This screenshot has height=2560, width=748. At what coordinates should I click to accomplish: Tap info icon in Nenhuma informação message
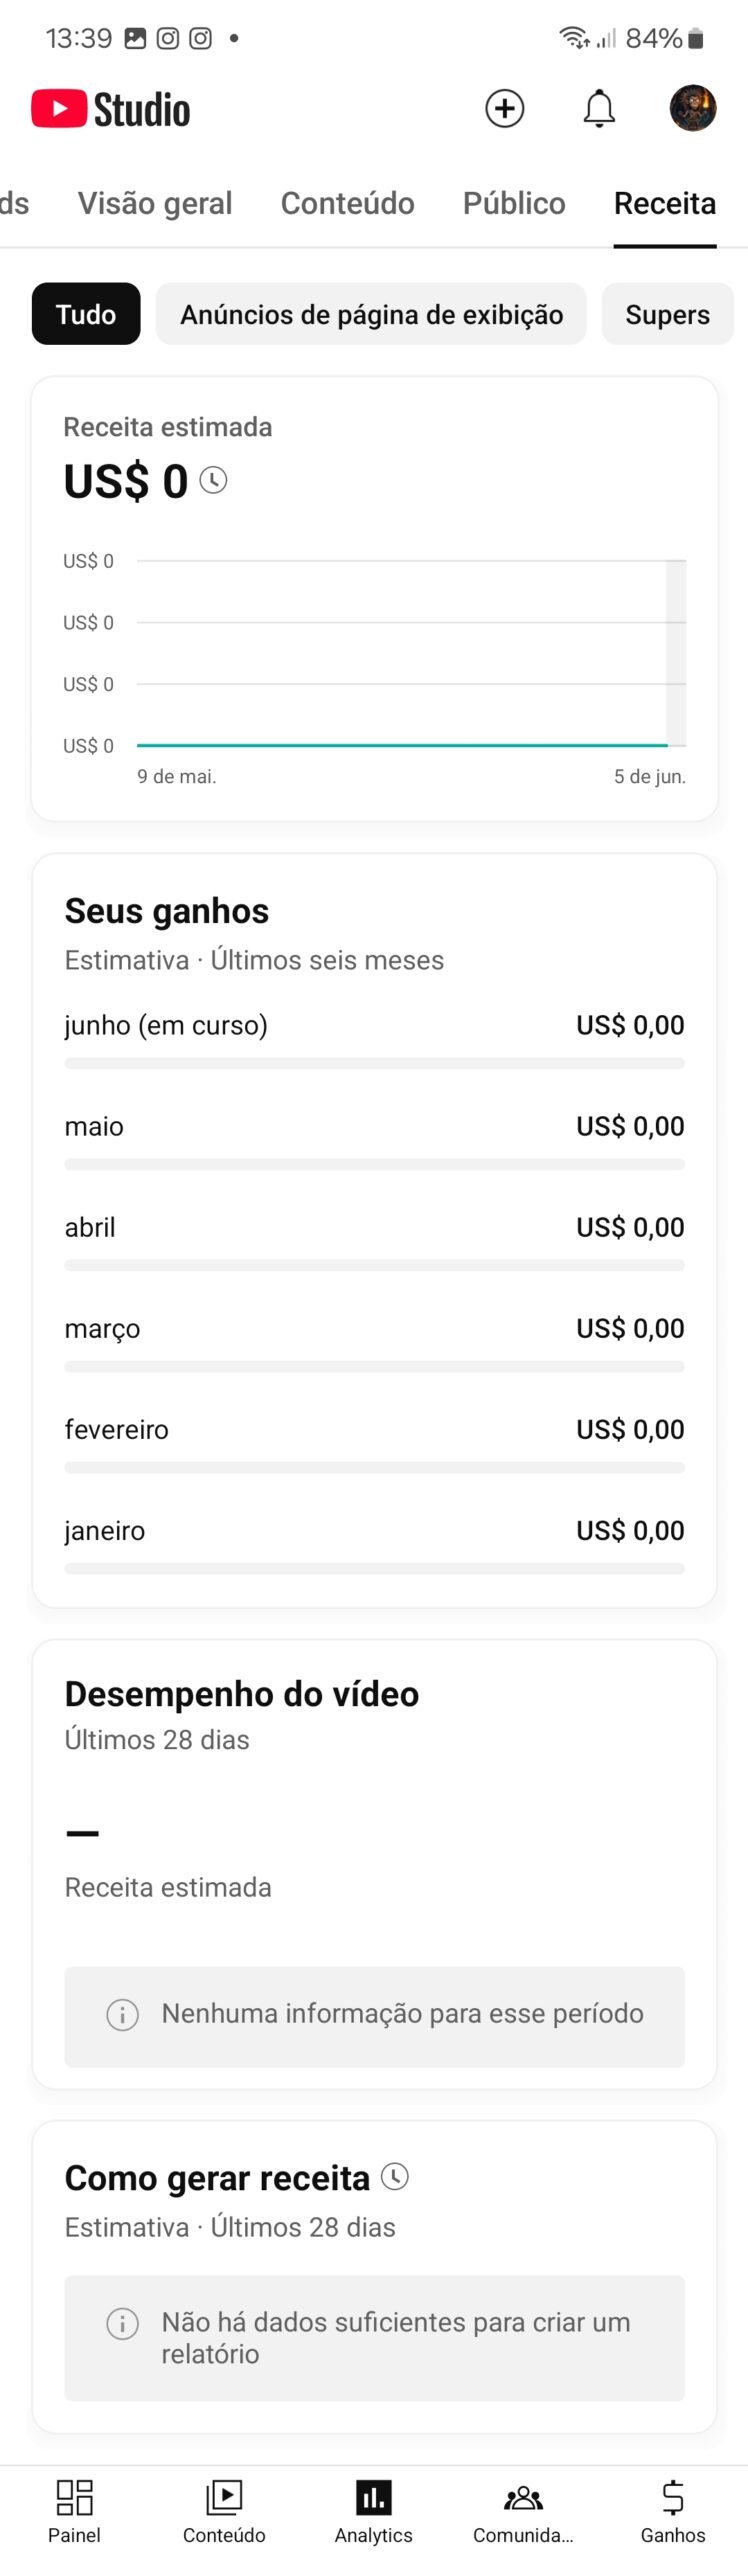(x=122, y=2015)
